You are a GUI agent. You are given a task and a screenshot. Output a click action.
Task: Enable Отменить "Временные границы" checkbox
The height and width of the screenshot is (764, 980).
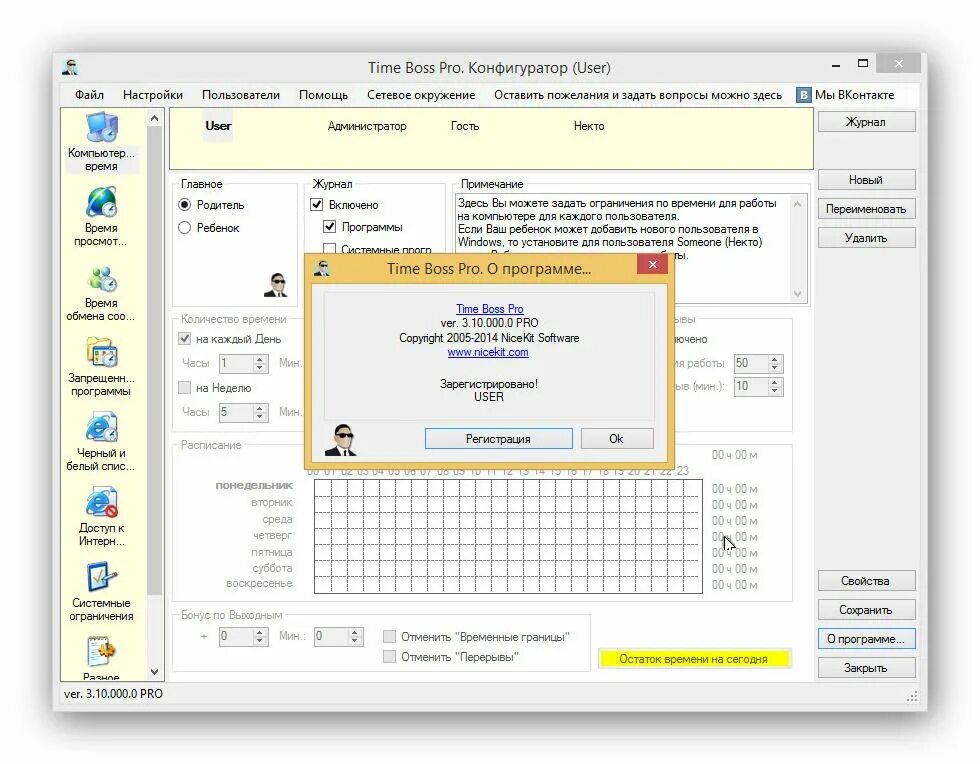click(389, 636)
